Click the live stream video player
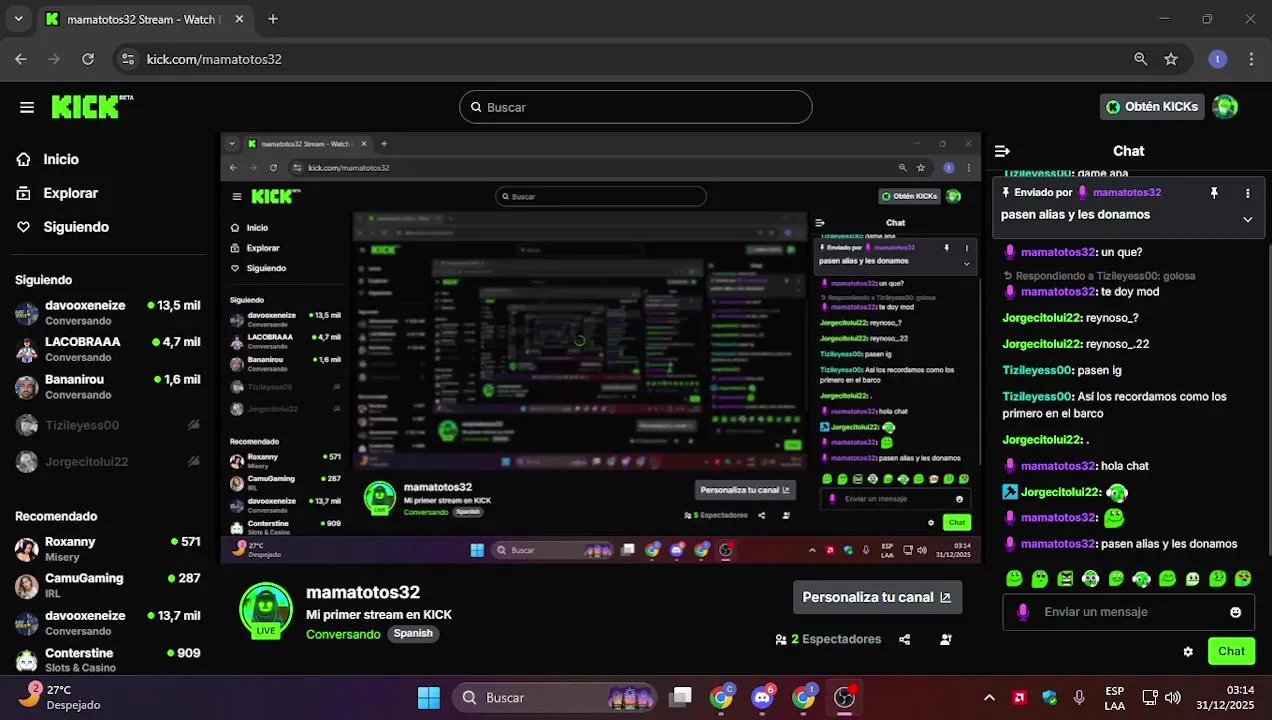This screenshot has height=720, width=1272. 600,348
